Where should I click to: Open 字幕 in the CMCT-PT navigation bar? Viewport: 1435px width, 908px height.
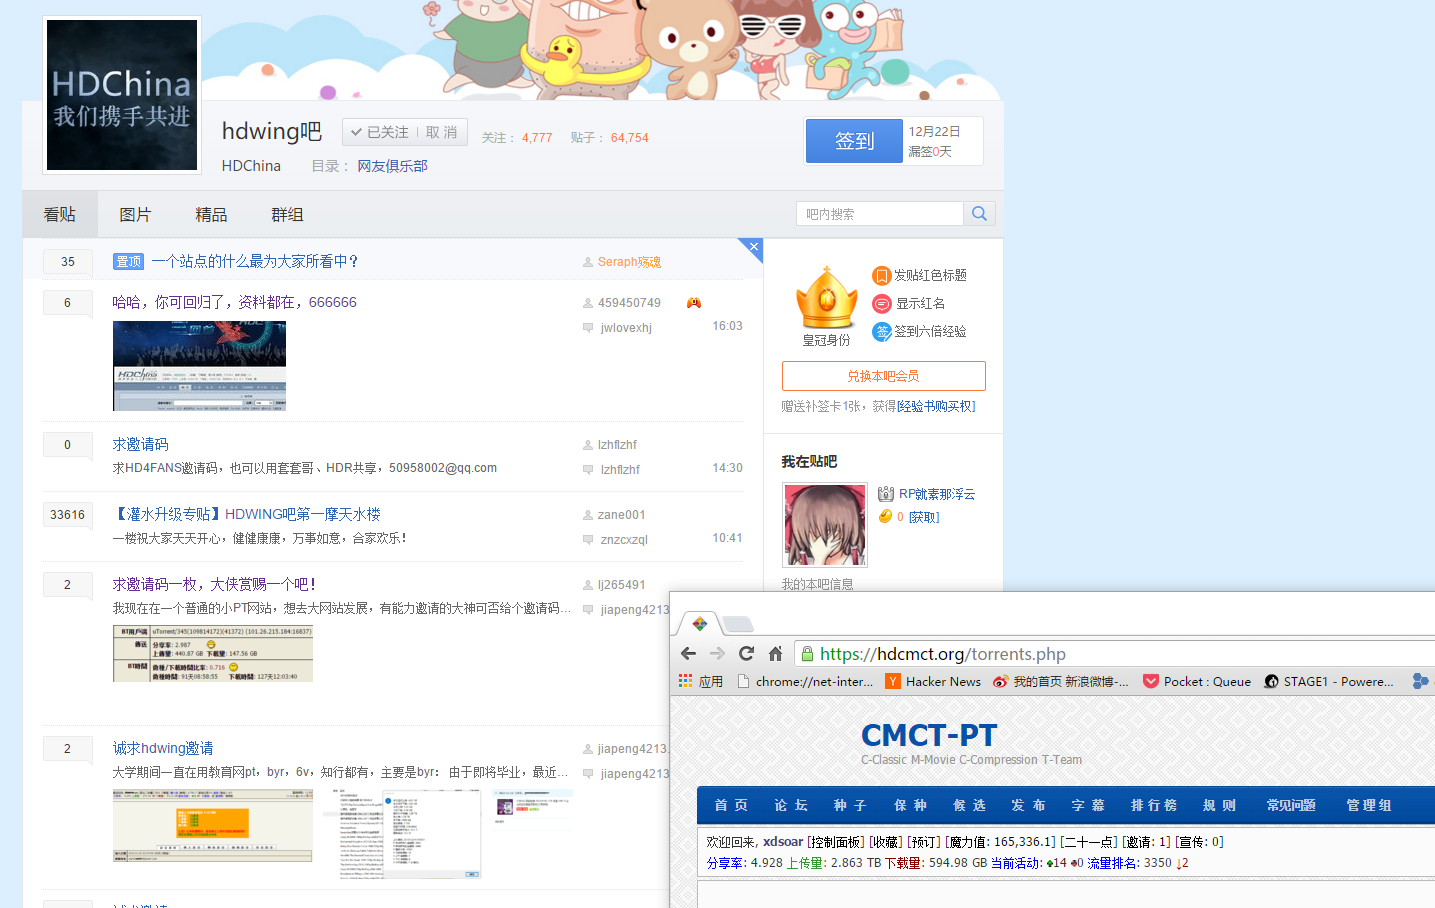[1088, 805]
